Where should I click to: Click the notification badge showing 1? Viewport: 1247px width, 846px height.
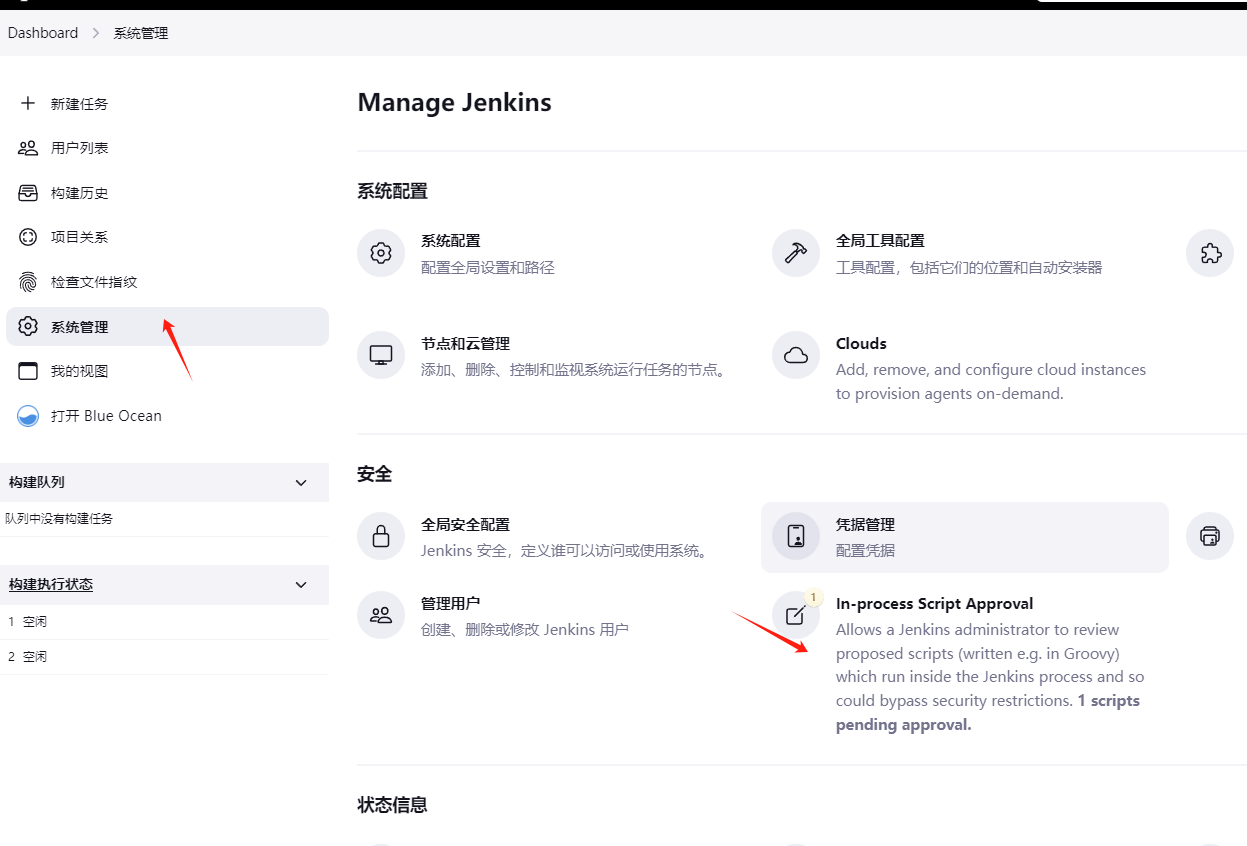click(x=813, y=598)
